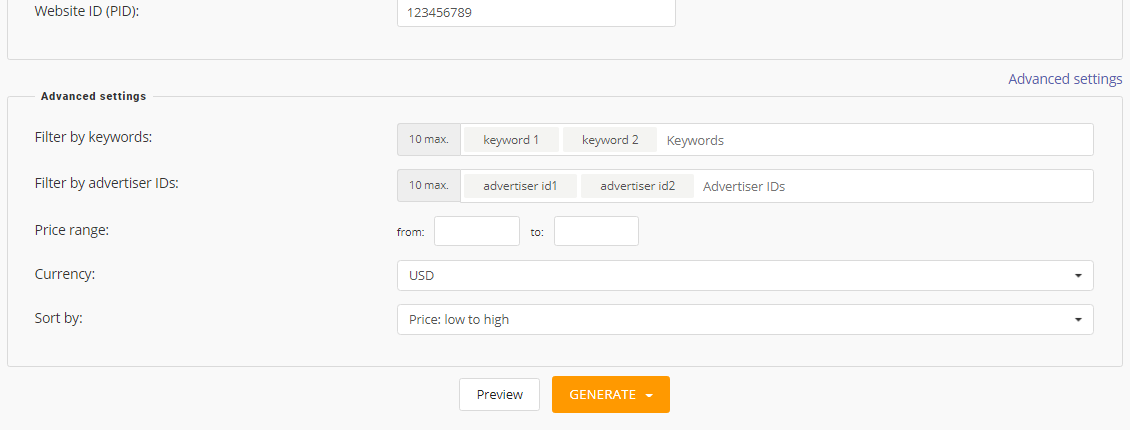Click the price range 'from' field
The image size is (1130, 430).
tap(477, 231)
